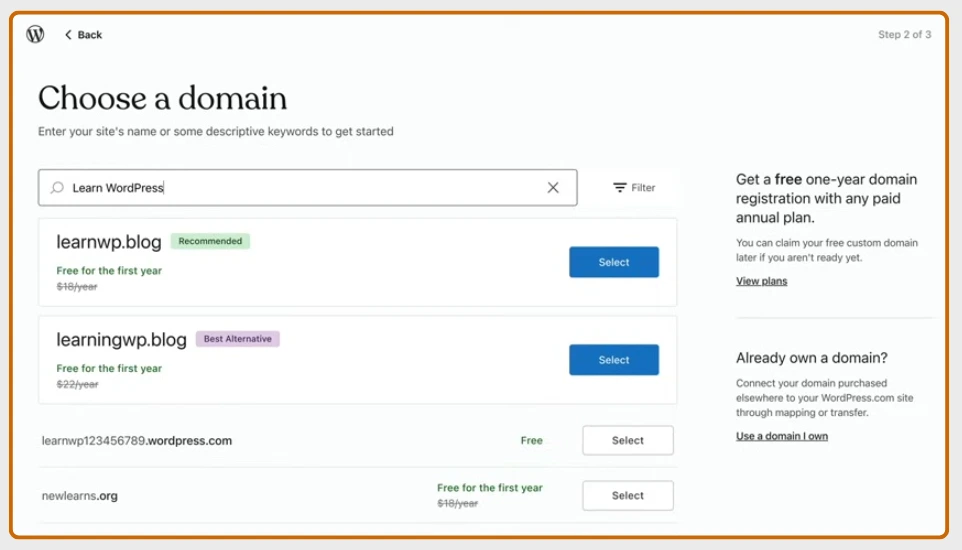Open the Filter options

[634, 187]
